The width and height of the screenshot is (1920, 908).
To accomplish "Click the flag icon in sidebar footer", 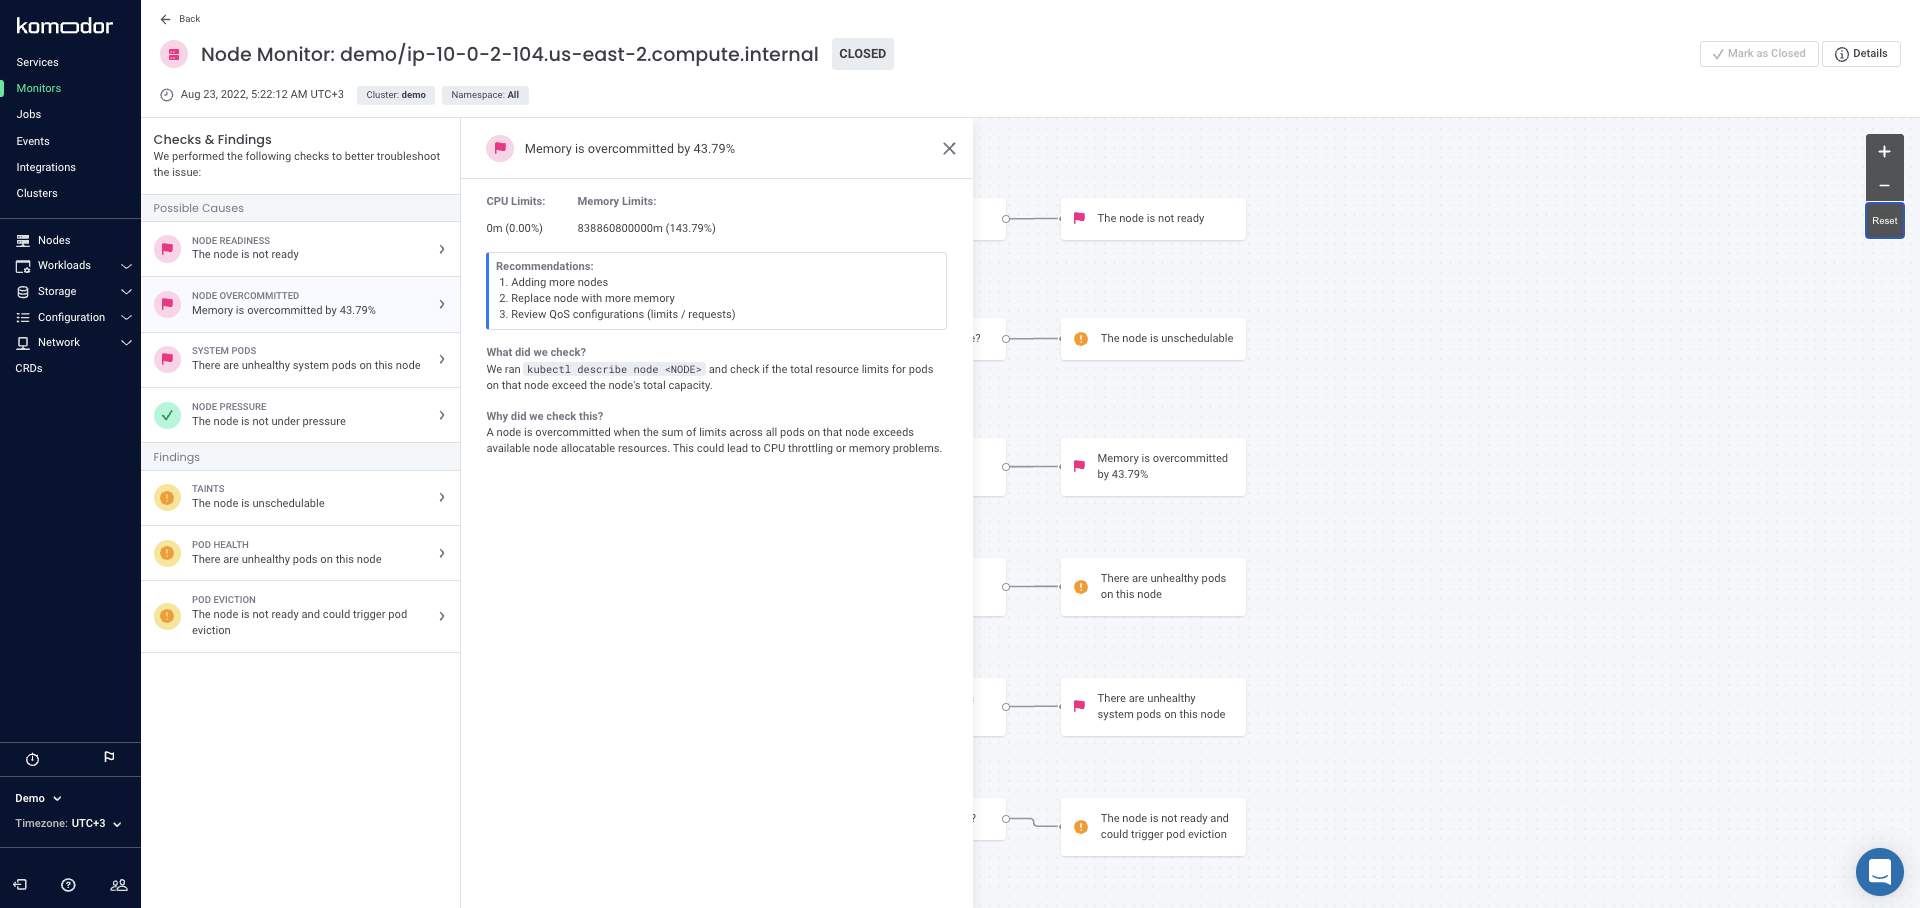I will click(x=109, y=757).
